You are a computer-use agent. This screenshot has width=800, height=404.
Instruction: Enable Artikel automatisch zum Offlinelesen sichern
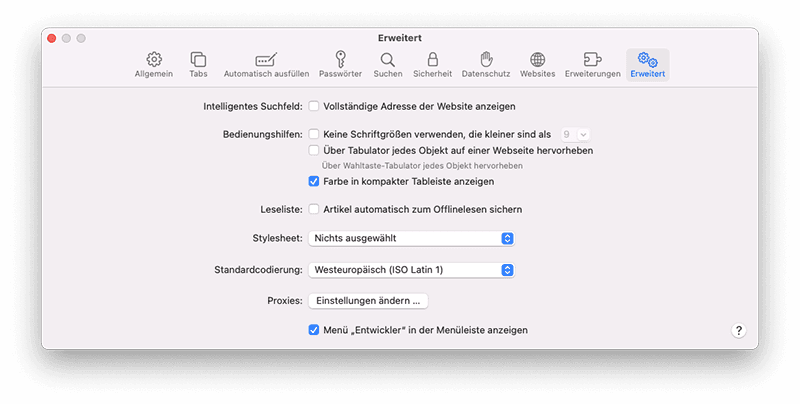314,209
